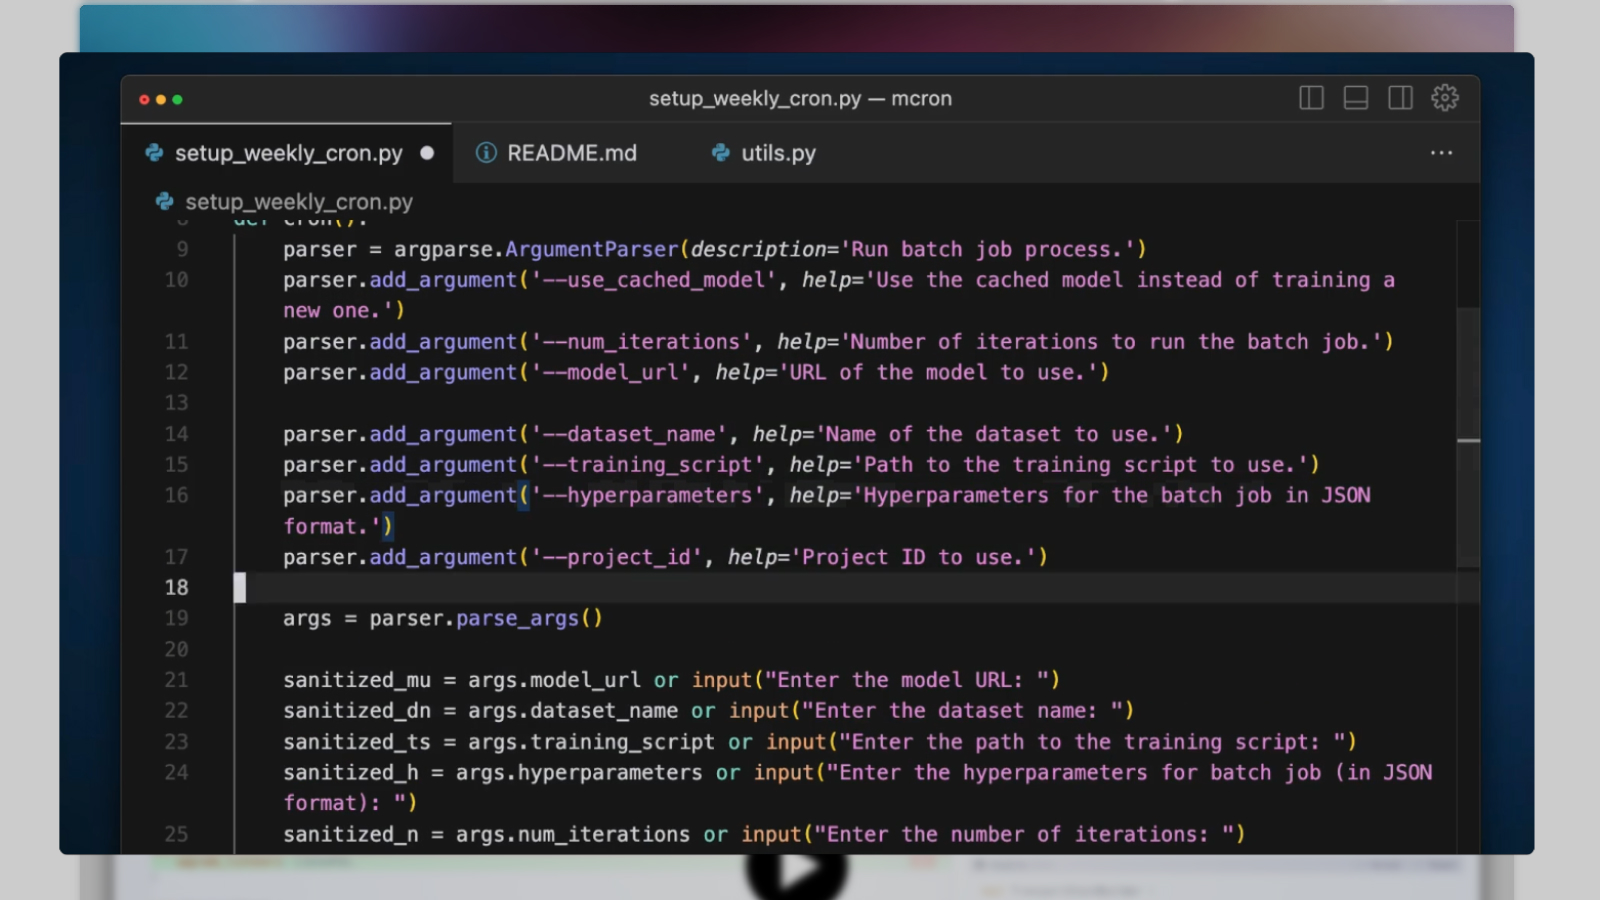
Task: Click the '--project_id' argument string
Action: coord(616,557)
